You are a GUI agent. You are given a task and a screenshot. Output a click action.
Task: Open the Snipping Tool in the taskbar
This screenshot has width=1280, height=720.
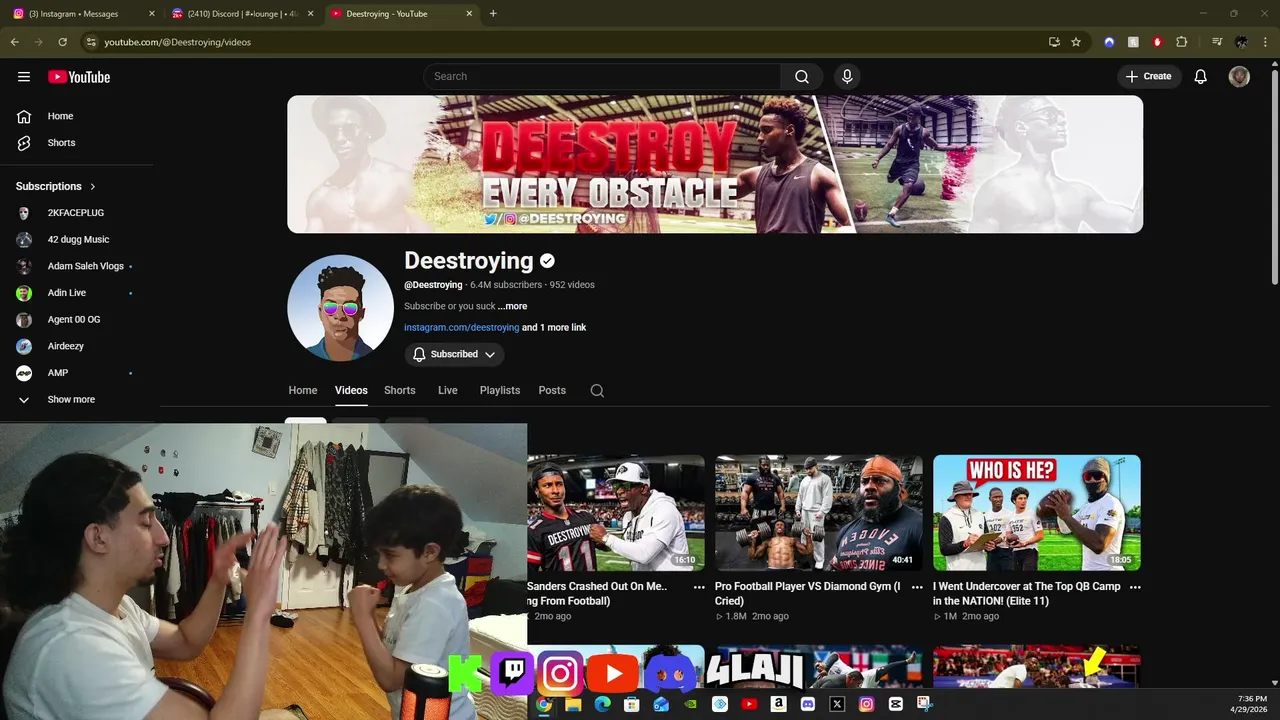[924, 704]
